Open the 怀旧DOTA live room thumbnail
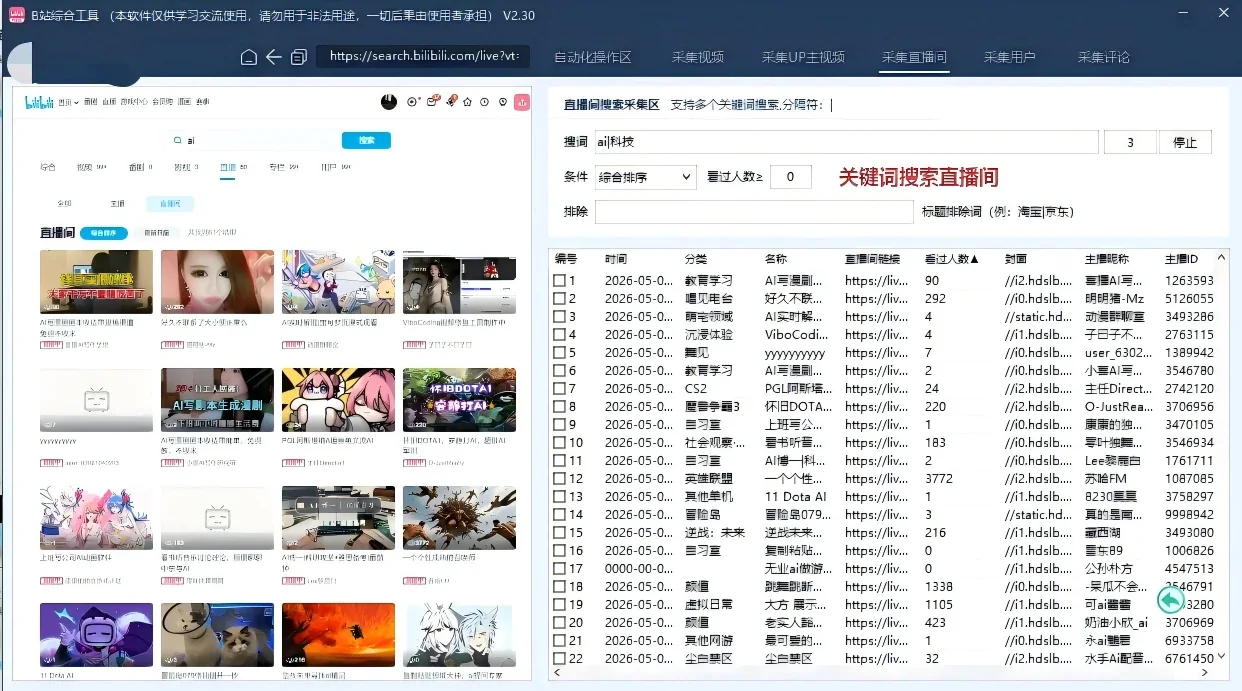The image size is (1242, 691). point(459,400)
